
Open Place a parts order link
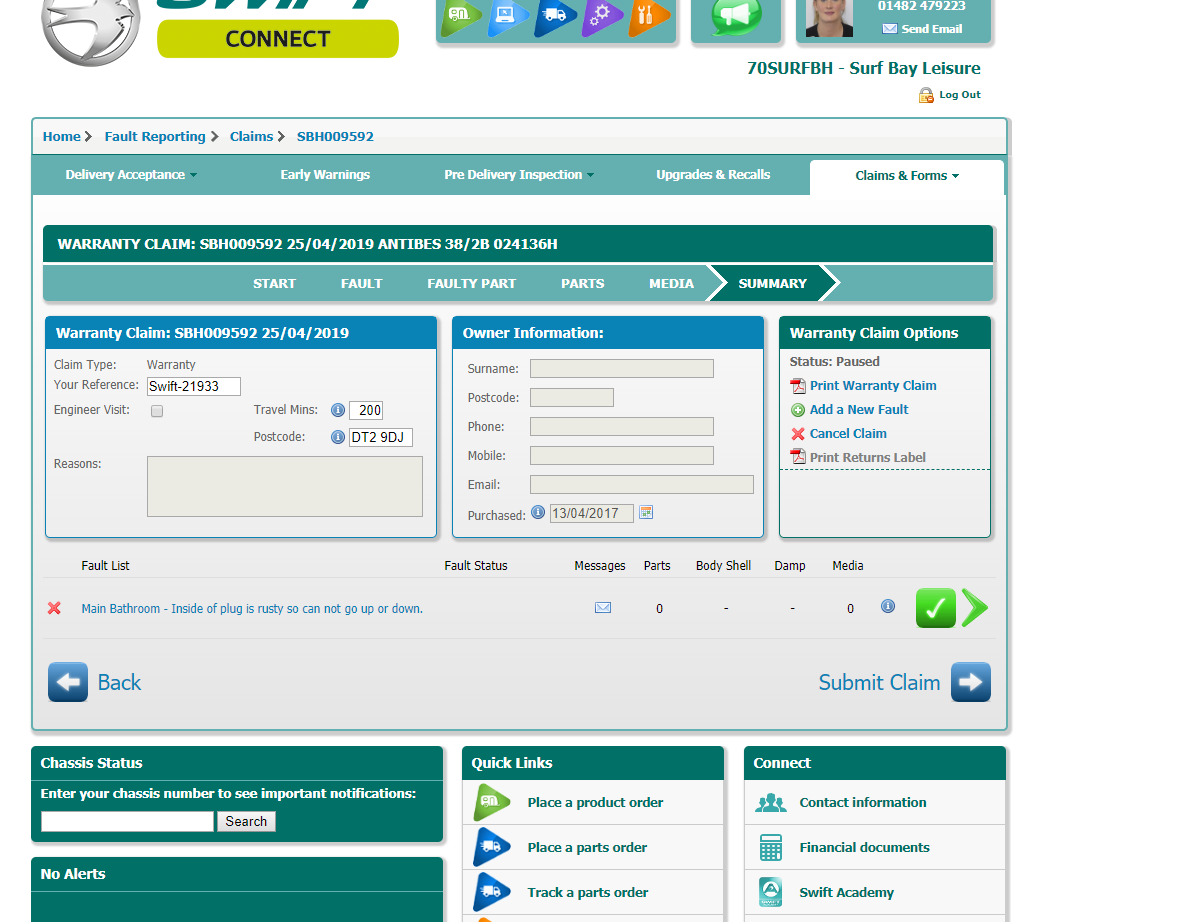(x=587, y=848)
